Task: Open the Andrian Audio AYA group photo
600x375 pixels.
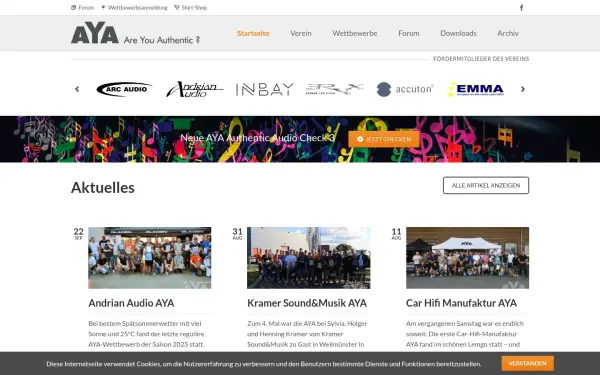Action: pyautogui.click(x=150, y=258)
